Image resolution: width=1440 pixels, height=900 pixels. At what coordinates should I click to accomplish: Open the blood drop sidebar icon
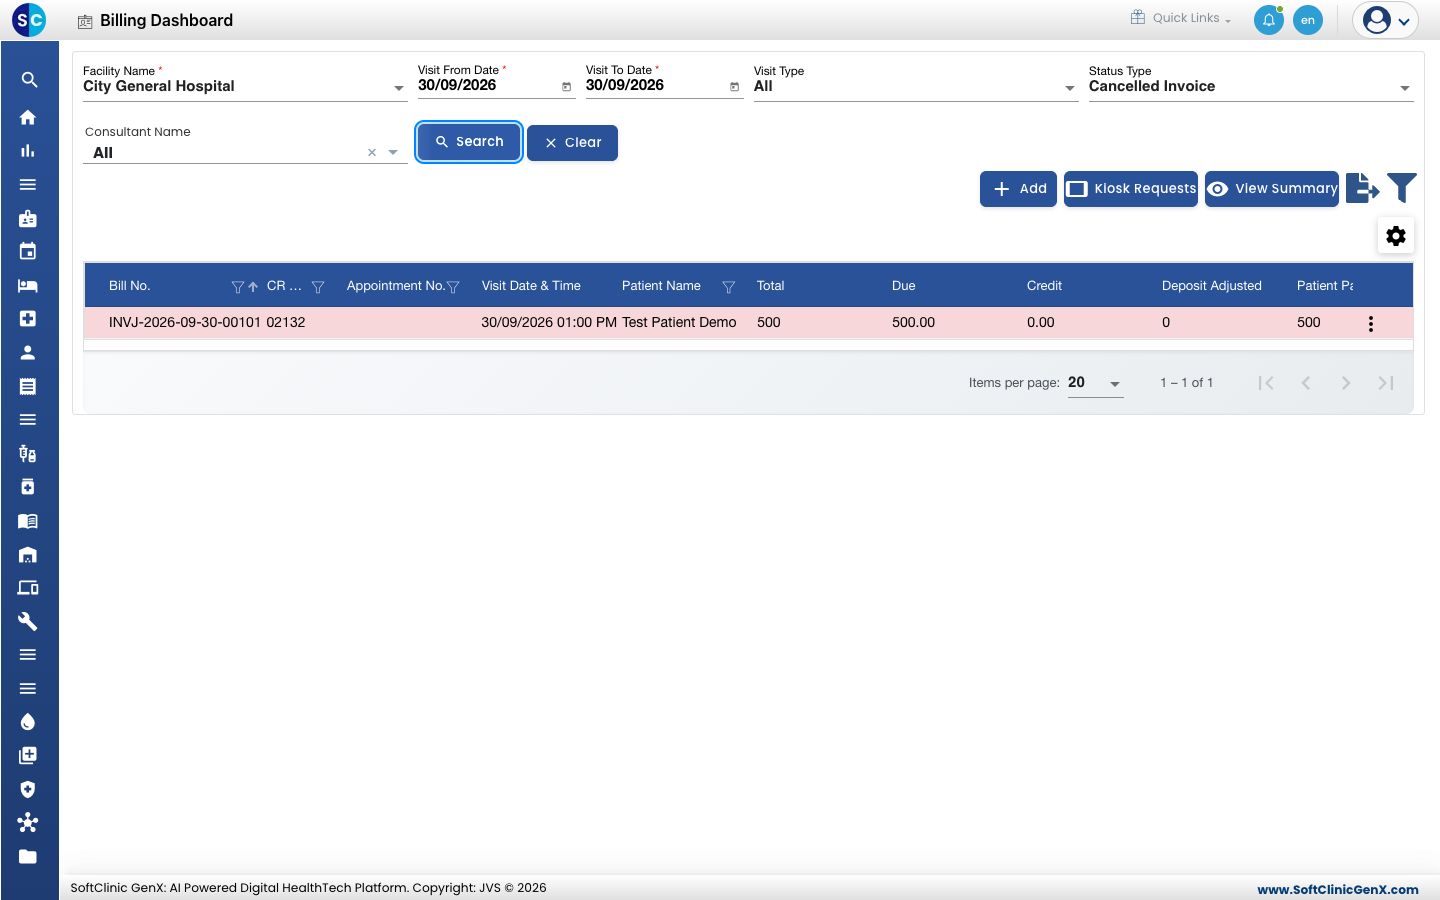coord(28,722)
